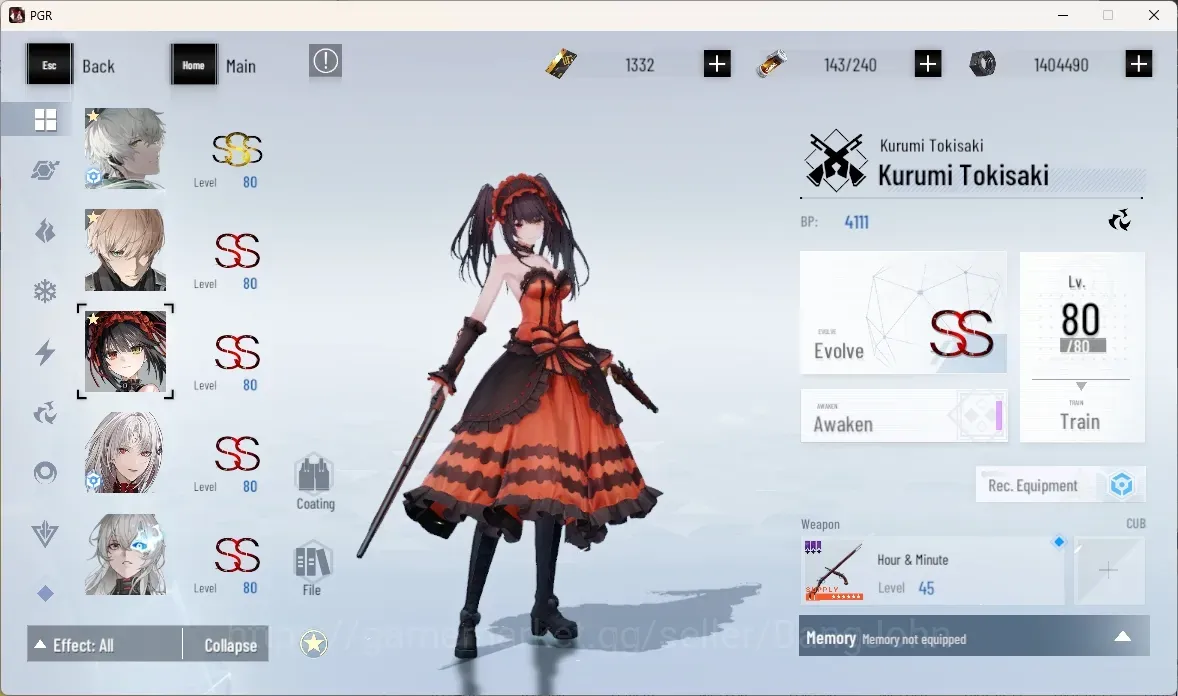Click the empty CUB plus slot
This screenshot has width=1178, height=696.
[1109, 570]
